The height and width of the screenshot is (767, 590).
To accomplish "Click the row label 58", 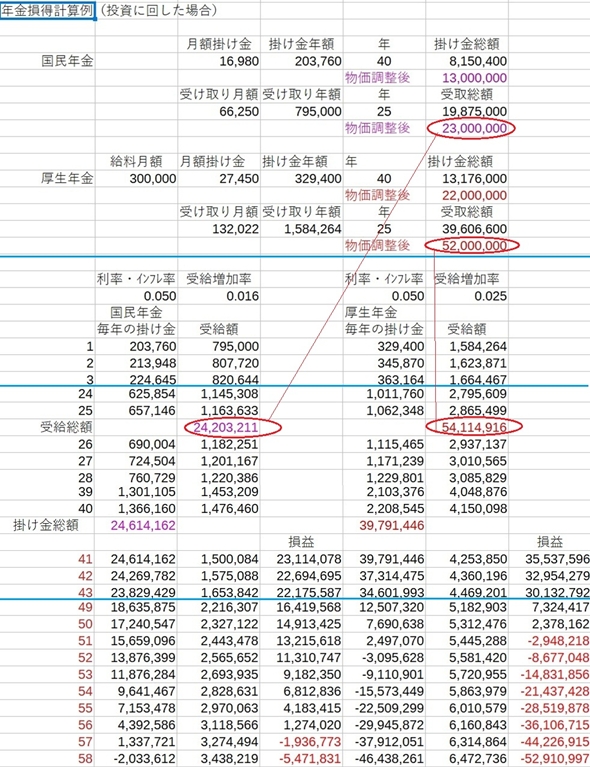I will pyautogui.click(x=85, y=759).
